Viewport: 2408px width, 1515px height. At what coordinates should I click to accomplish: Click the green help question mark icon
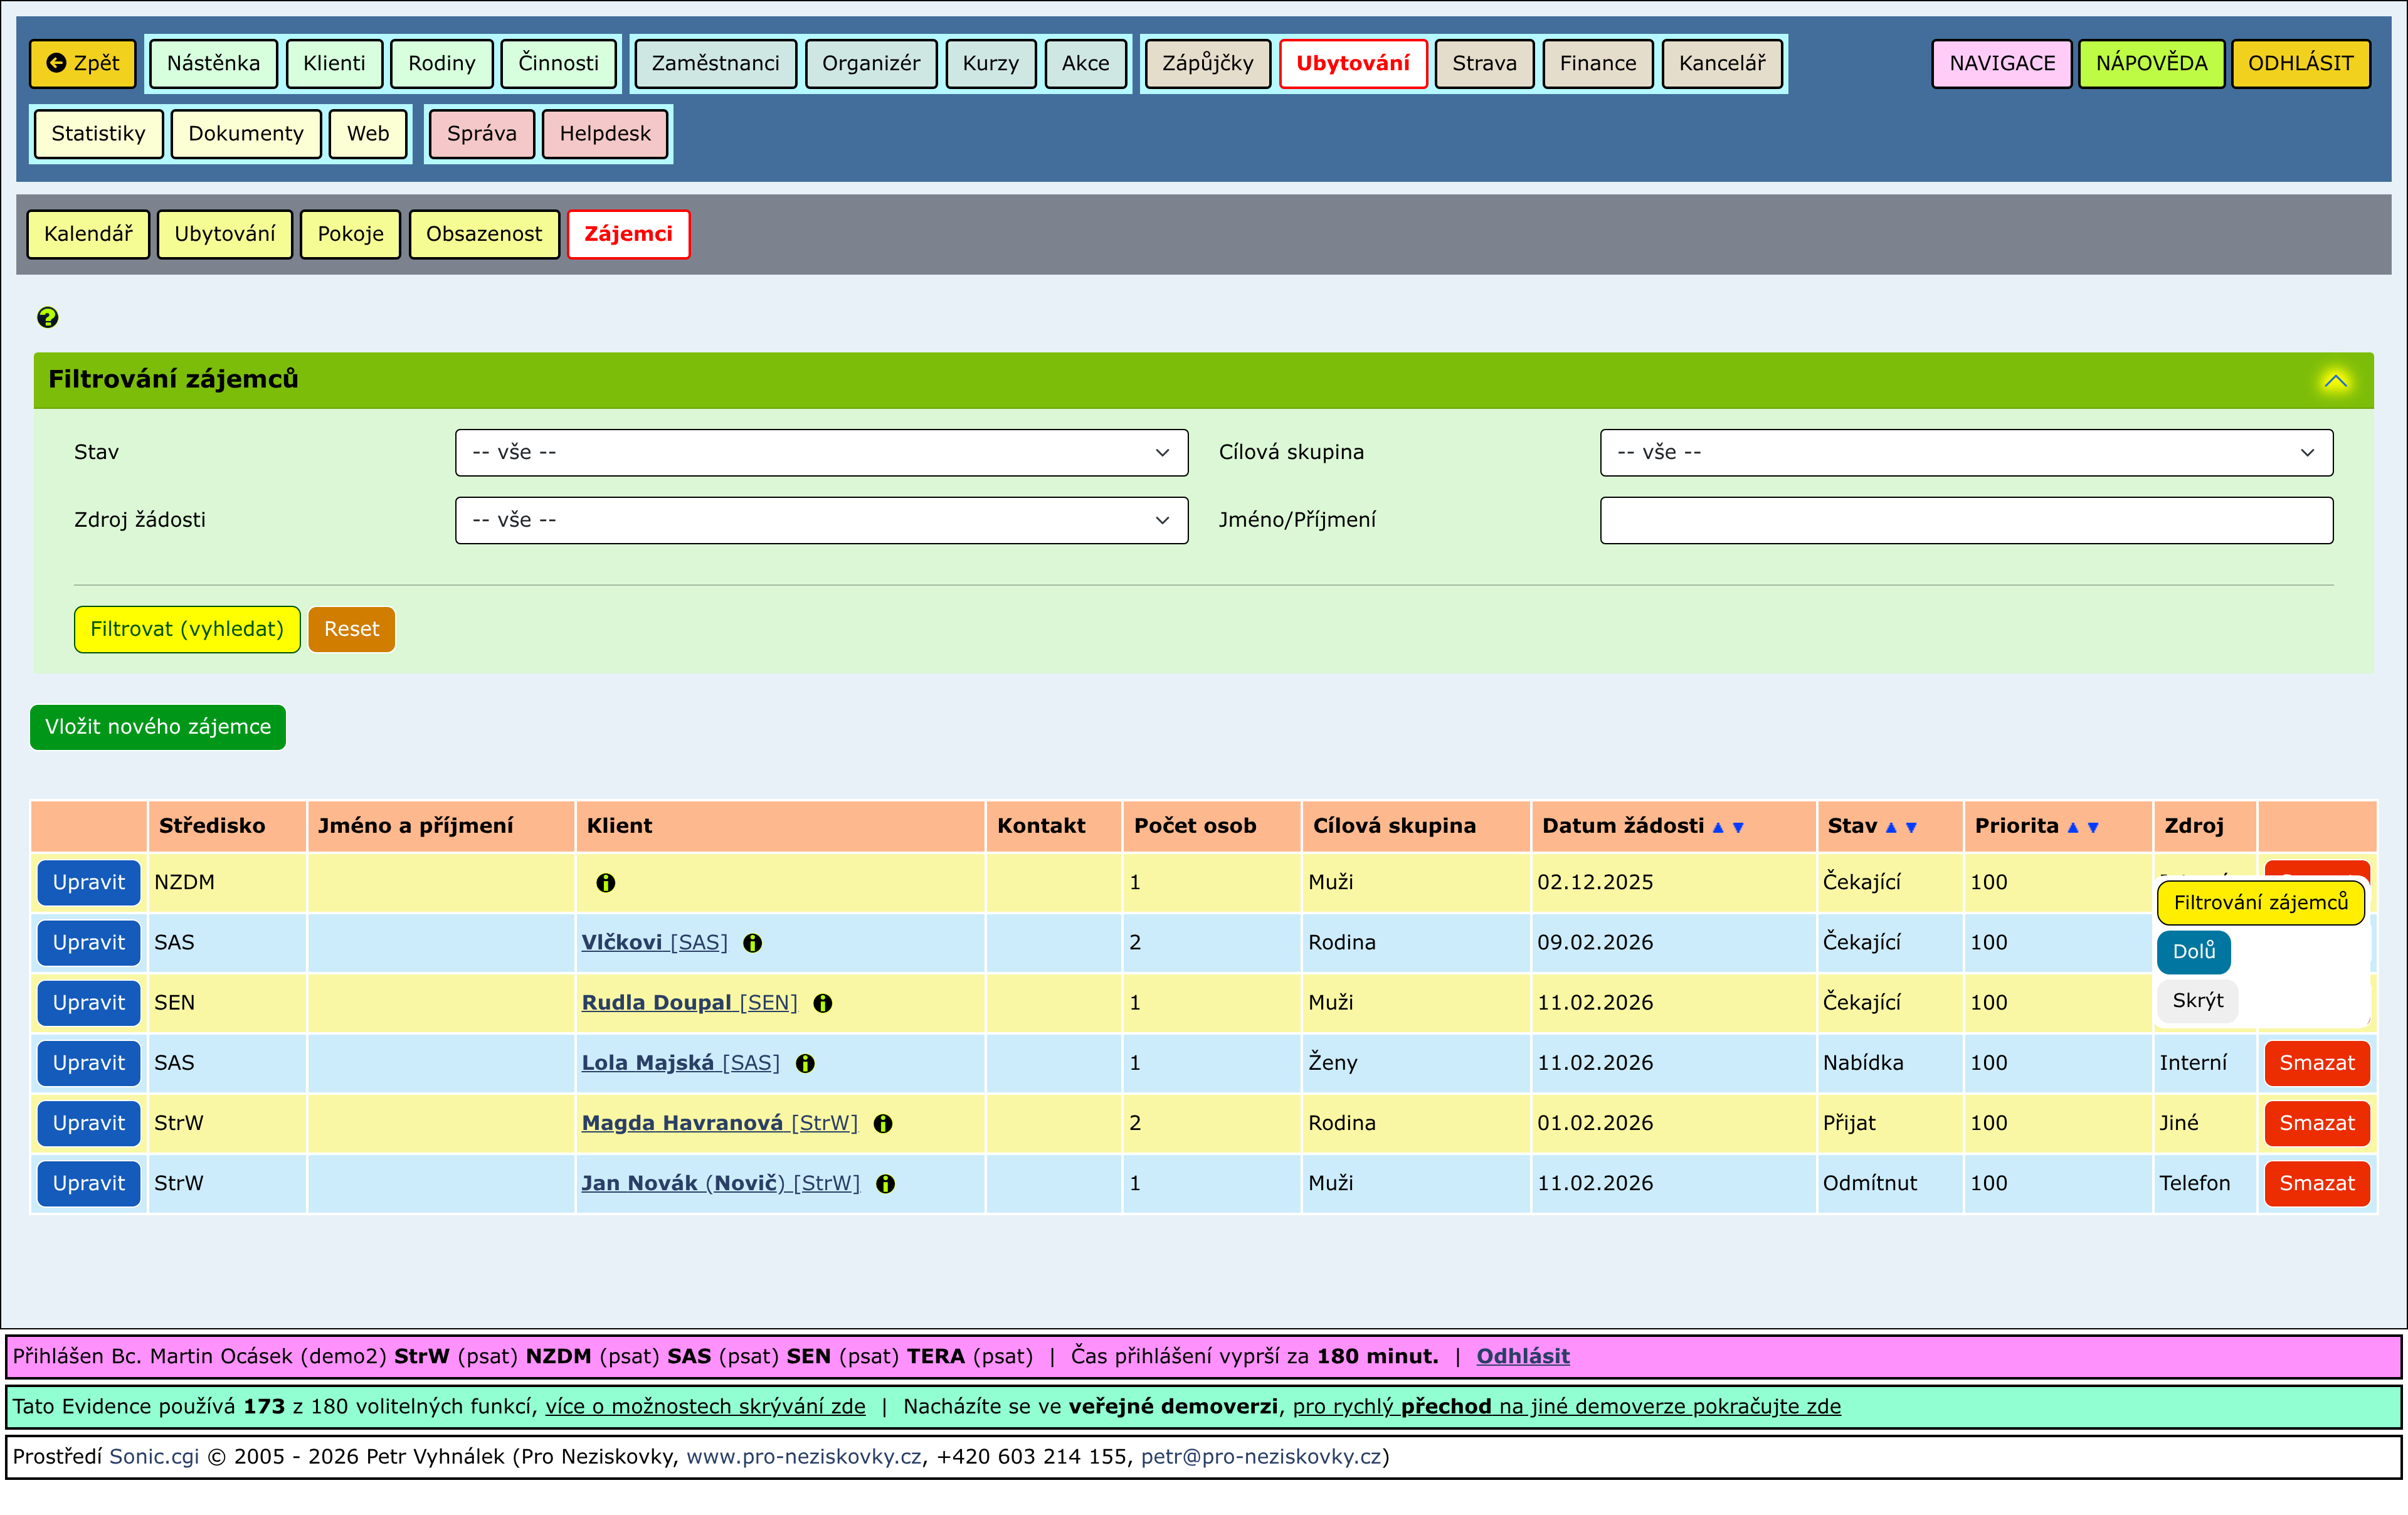point(47,317)
